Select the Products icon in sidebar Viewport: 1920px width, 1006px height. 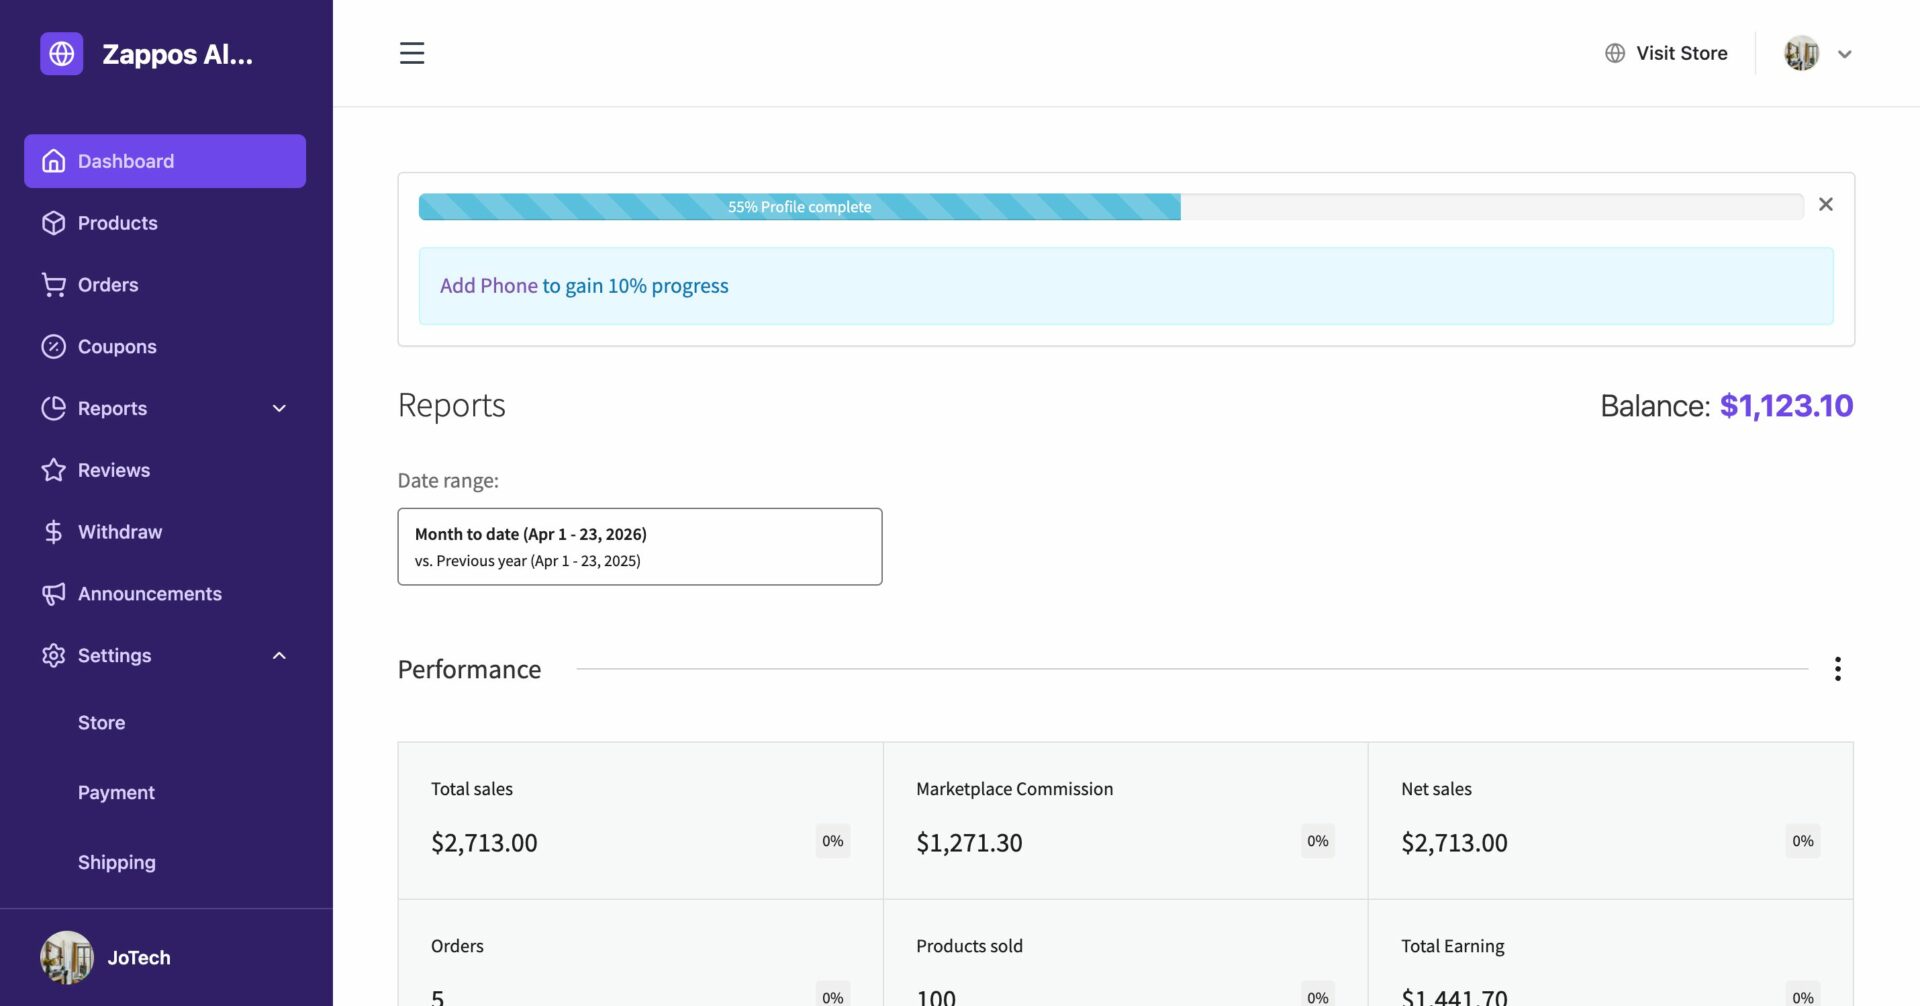coord(54,223)
